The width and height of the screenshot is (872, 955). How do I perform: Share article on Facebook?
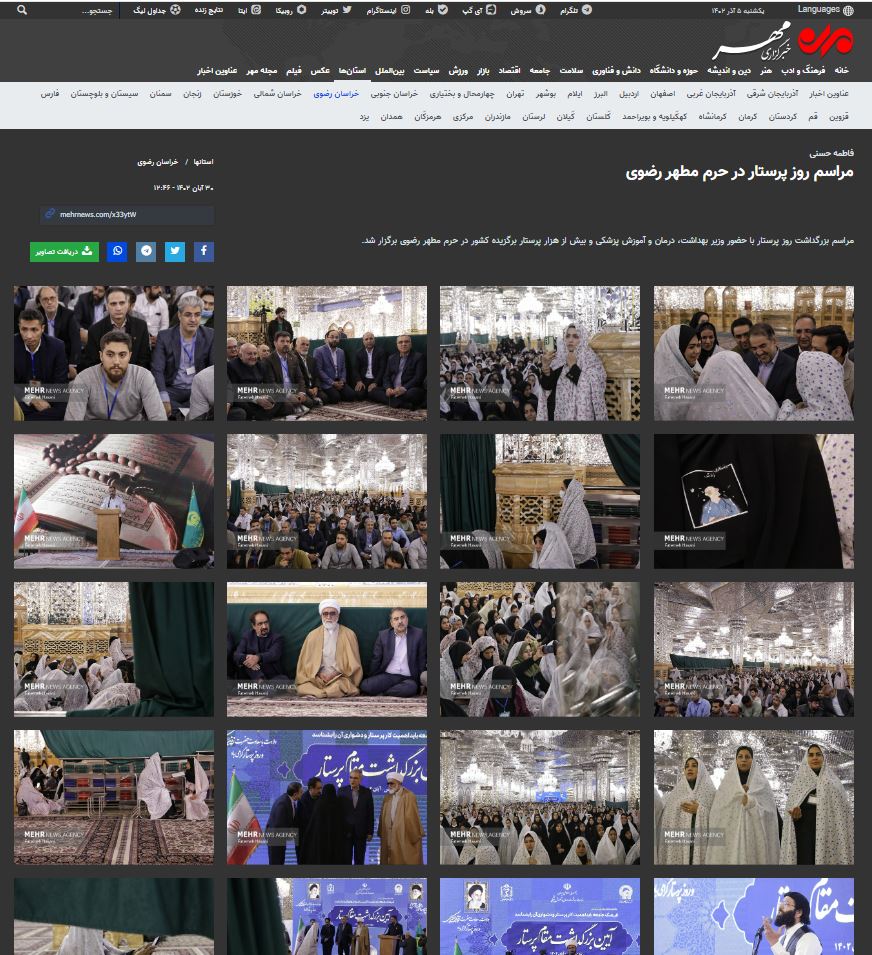204,251
